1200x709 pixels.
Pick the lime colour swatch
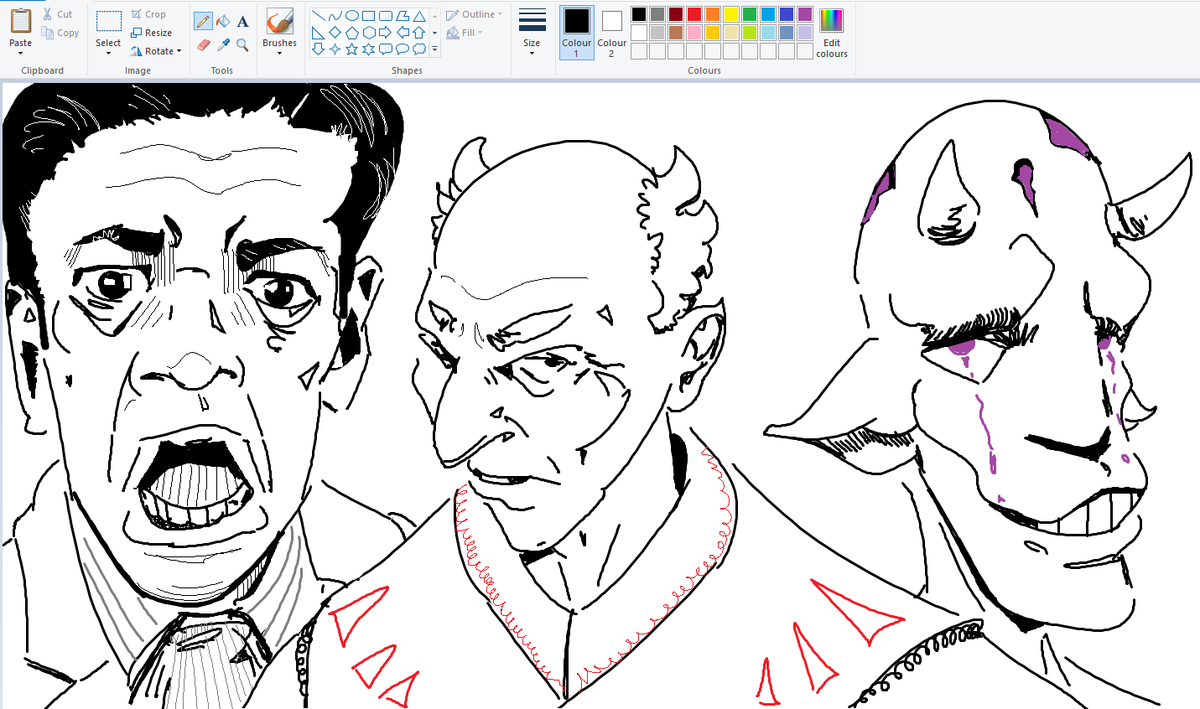point(749,32)
